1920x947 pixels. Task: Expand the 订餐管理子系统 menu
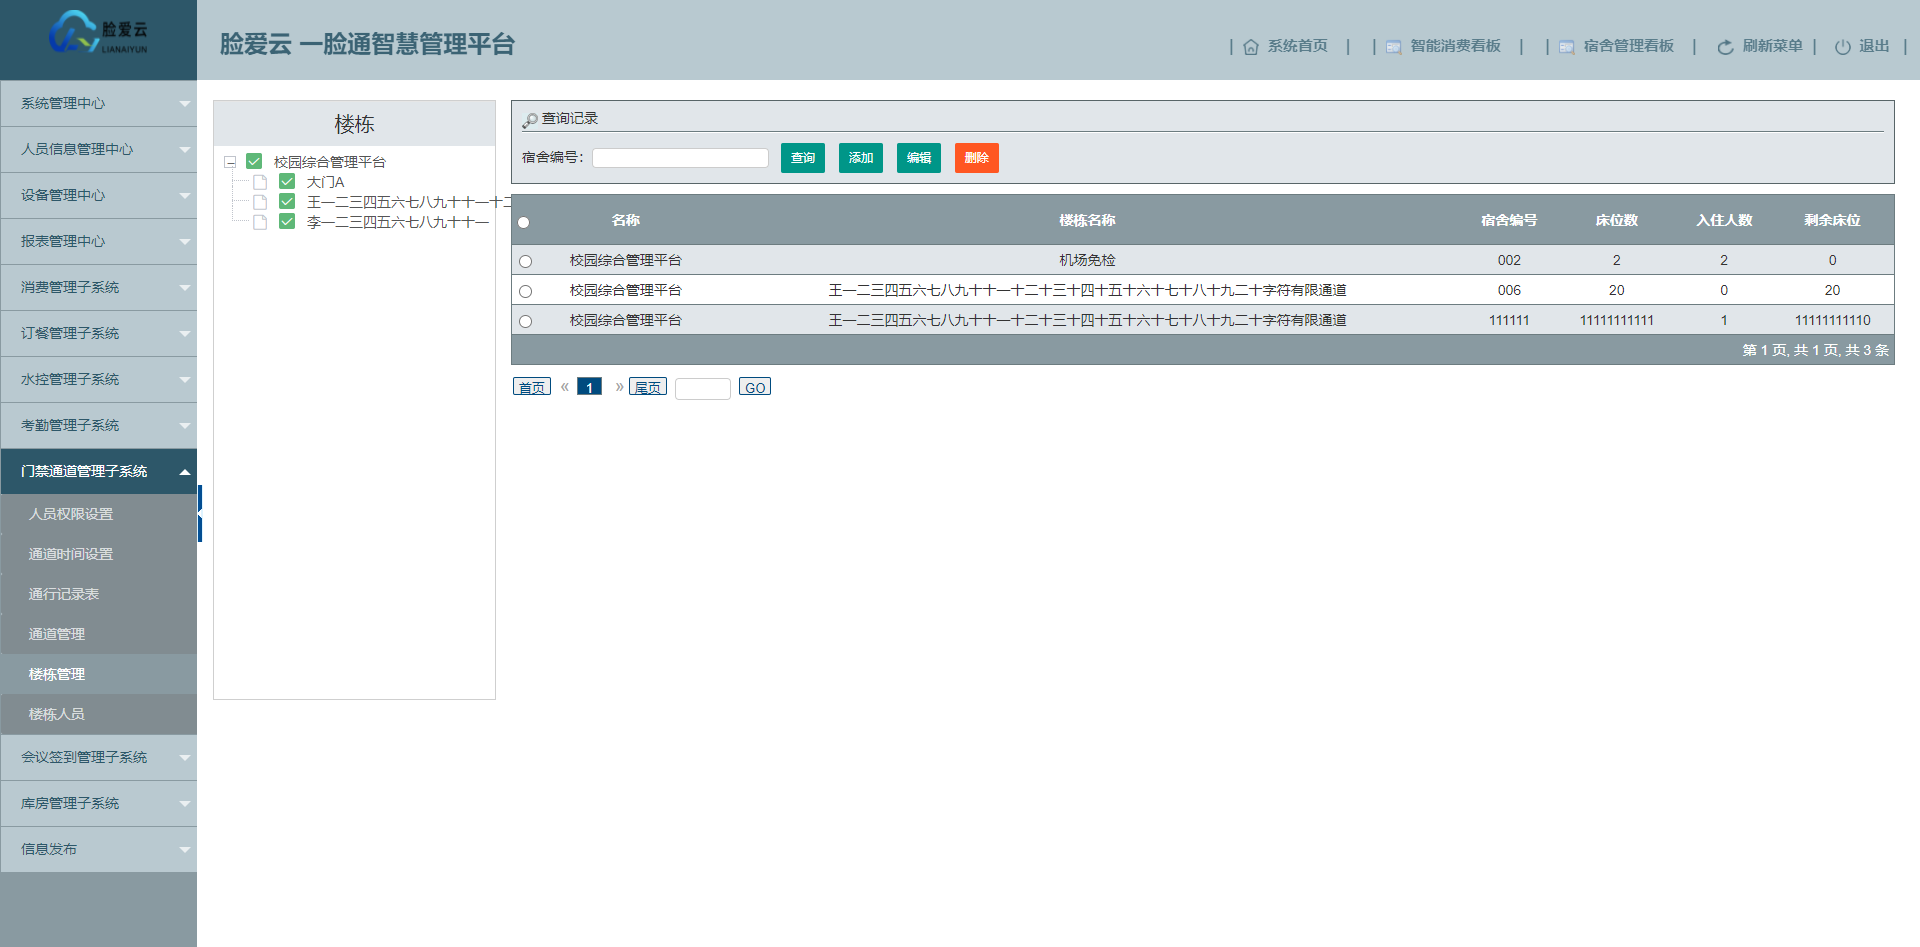click(x=98, y=333)
